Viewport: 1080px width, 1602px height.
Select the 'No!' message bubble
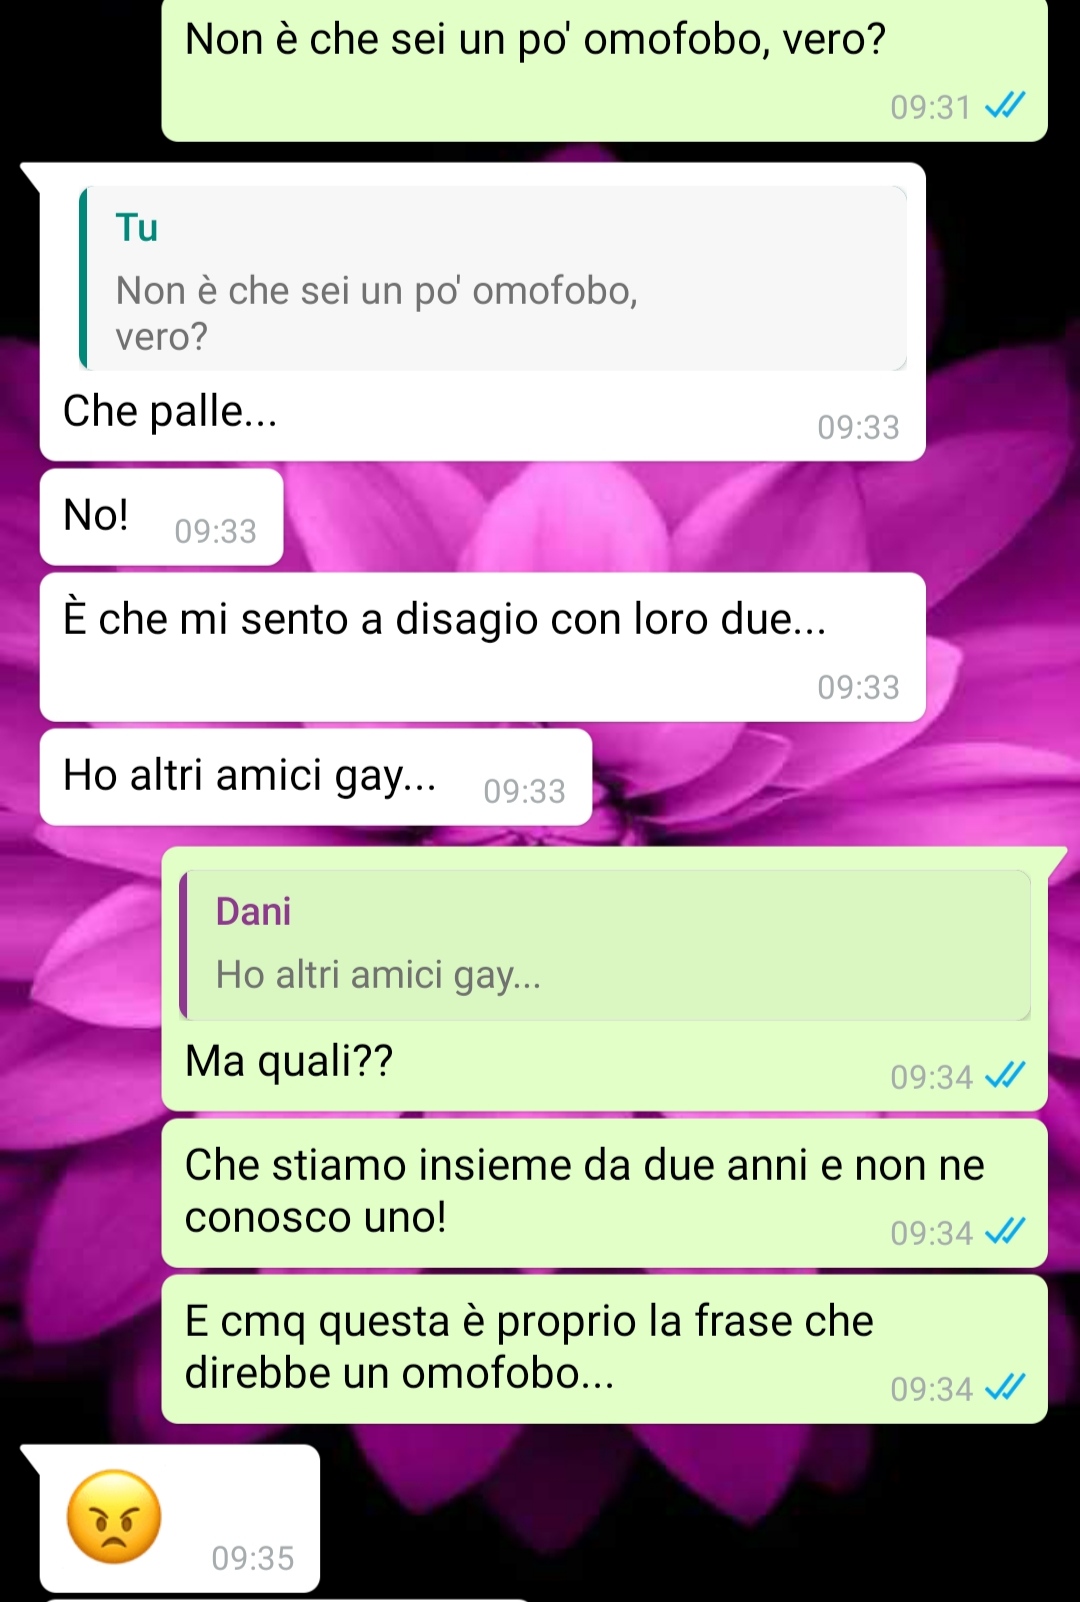161,517
